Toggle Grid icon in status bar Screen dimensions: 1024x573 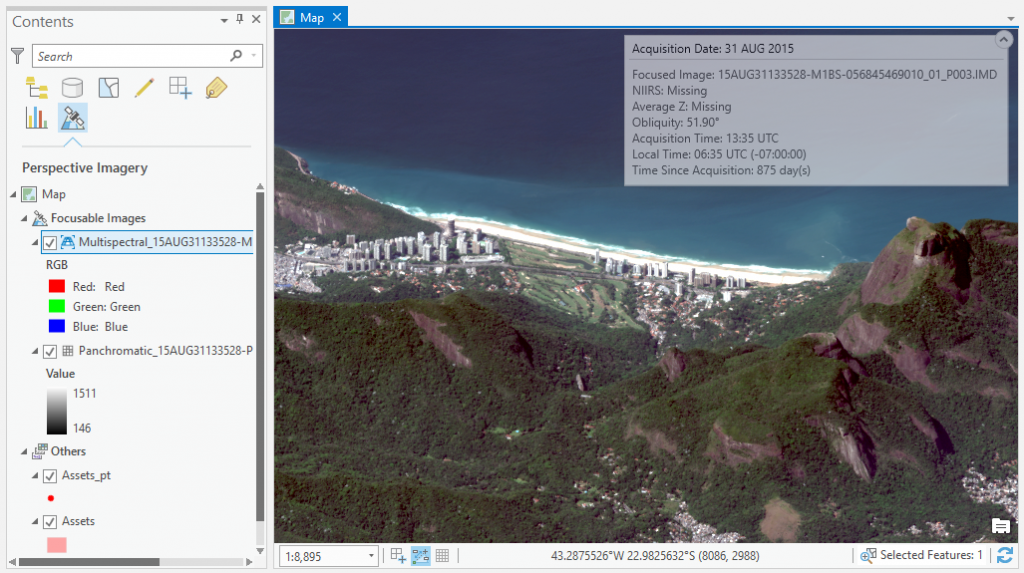tap(442, 556)
